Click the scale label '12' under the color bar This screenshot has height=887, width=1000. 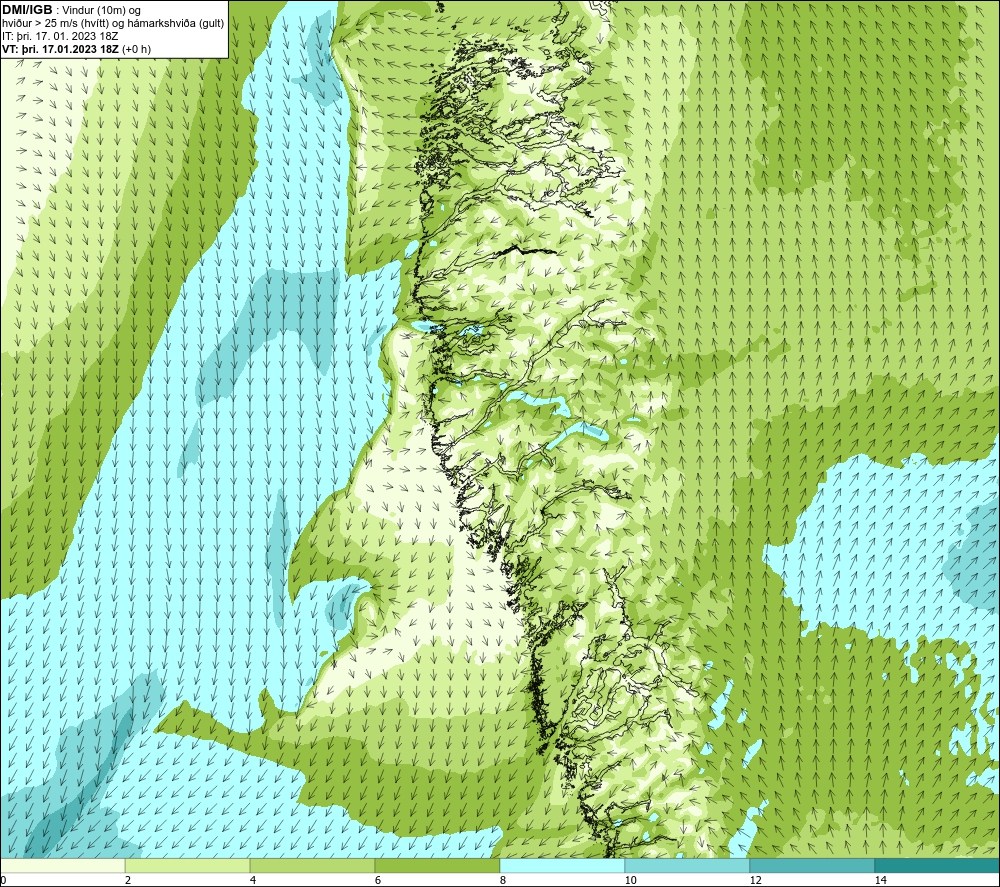tap(755, 881)
